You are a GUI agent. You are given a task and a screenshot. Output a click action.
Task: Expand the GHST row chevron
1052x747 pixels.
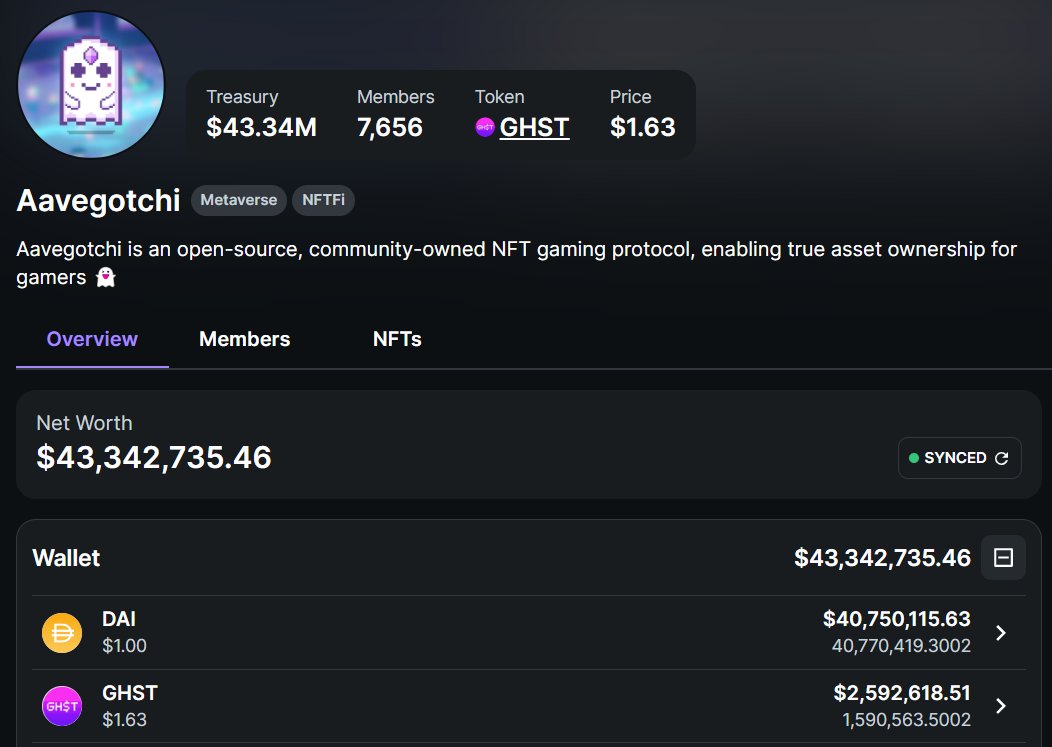1001,706
